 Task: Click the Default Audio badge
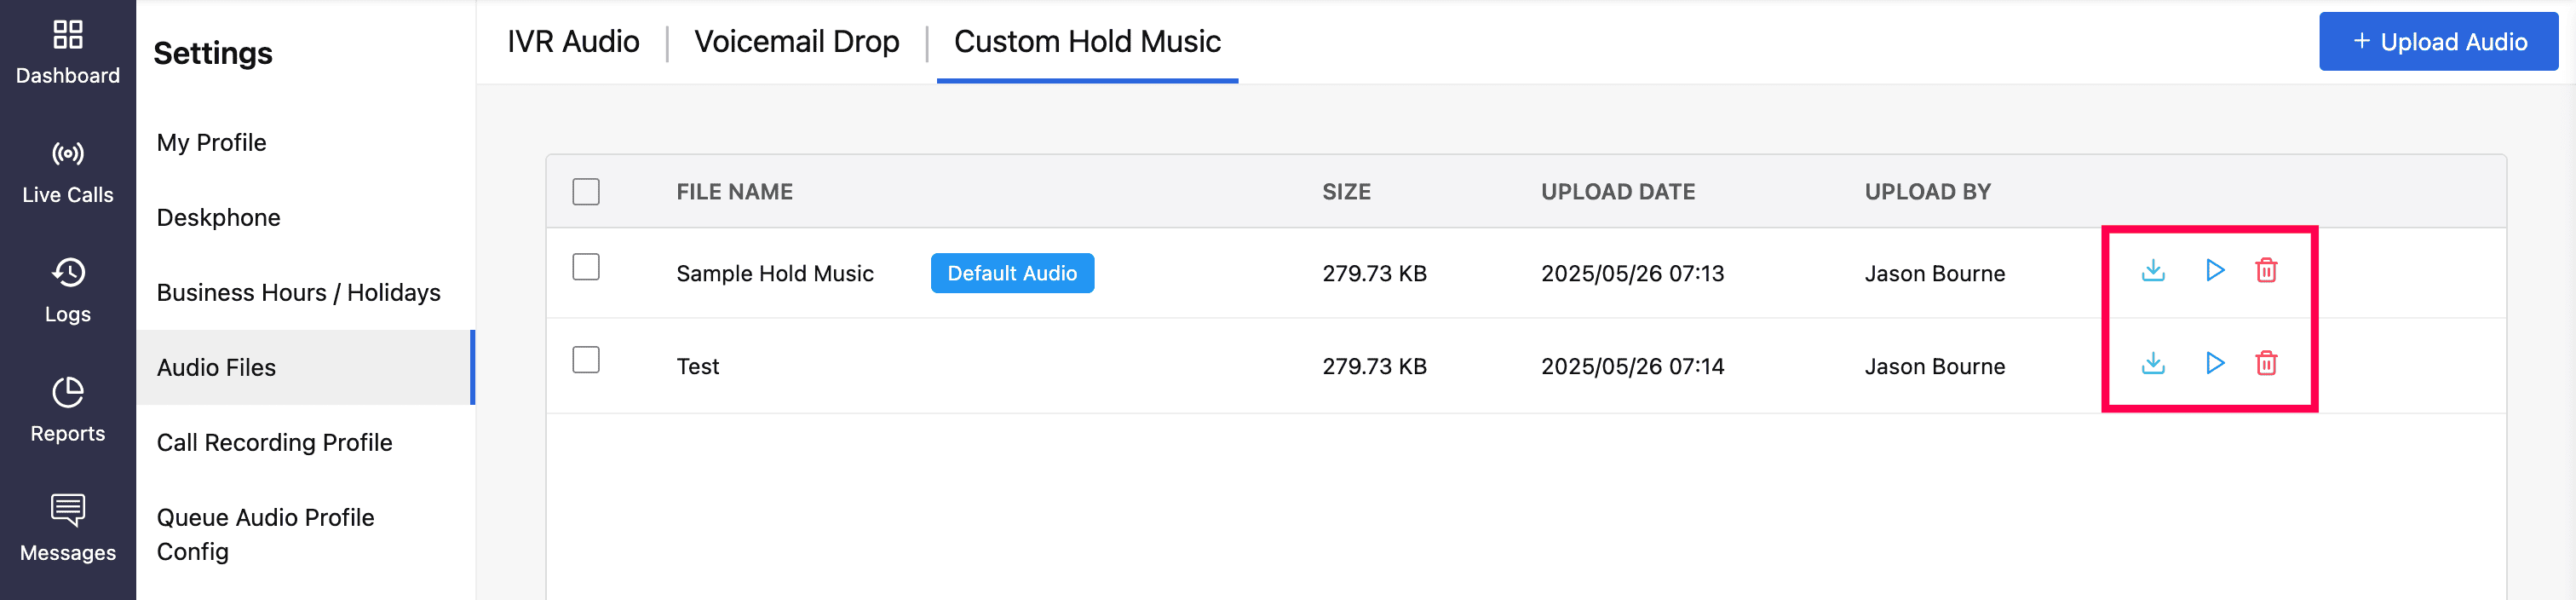[x=1012, y=274]
